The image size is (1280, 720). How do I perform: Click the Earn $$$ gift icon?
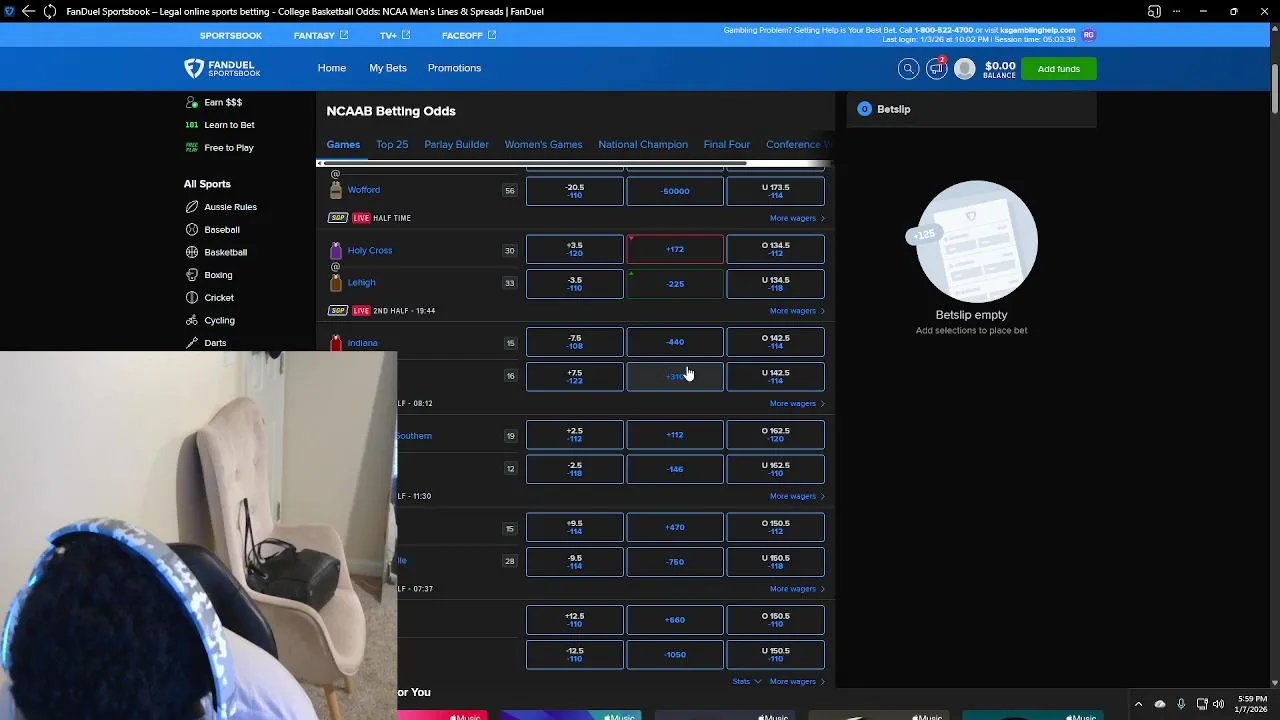192,102
